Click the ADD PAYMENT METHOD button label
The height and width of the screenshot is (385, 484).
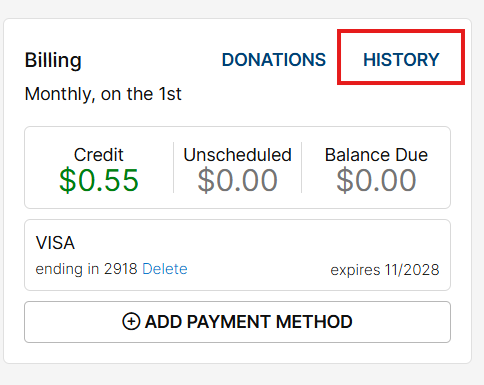248,322
